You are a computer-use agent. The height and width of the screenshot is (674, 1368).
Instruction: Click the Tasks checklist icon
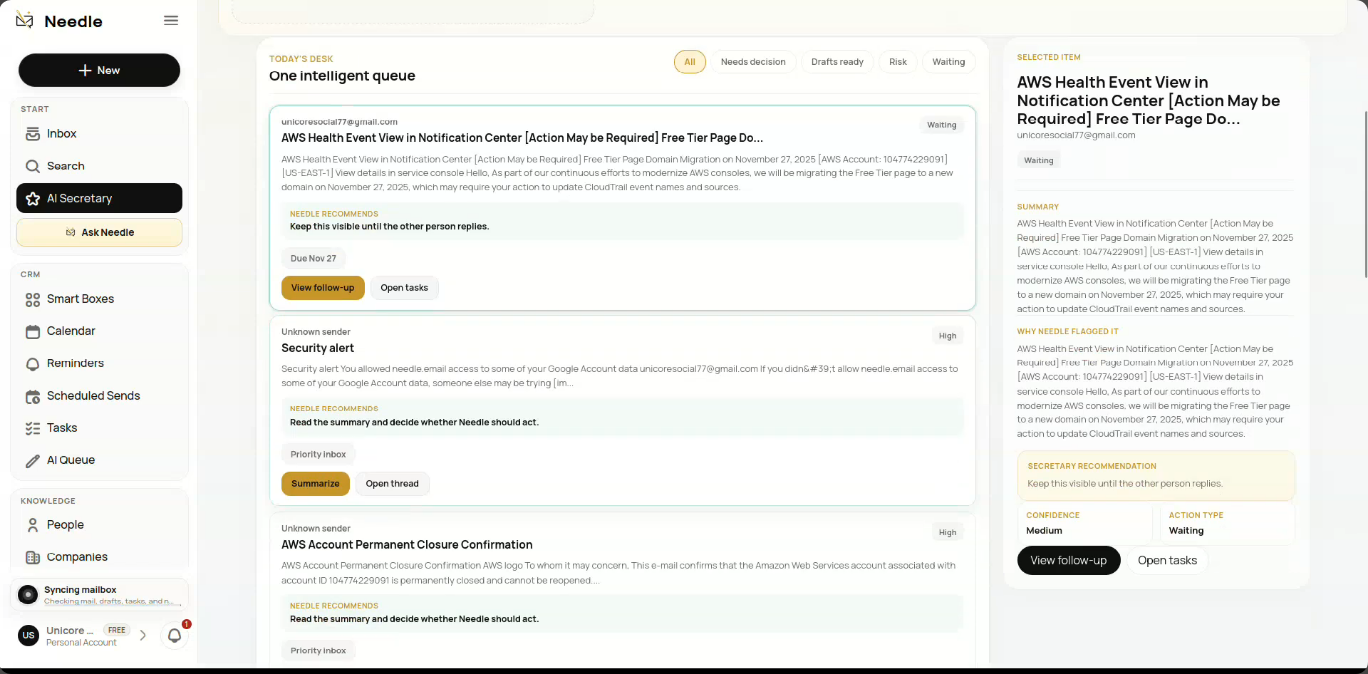pos(33,428)
